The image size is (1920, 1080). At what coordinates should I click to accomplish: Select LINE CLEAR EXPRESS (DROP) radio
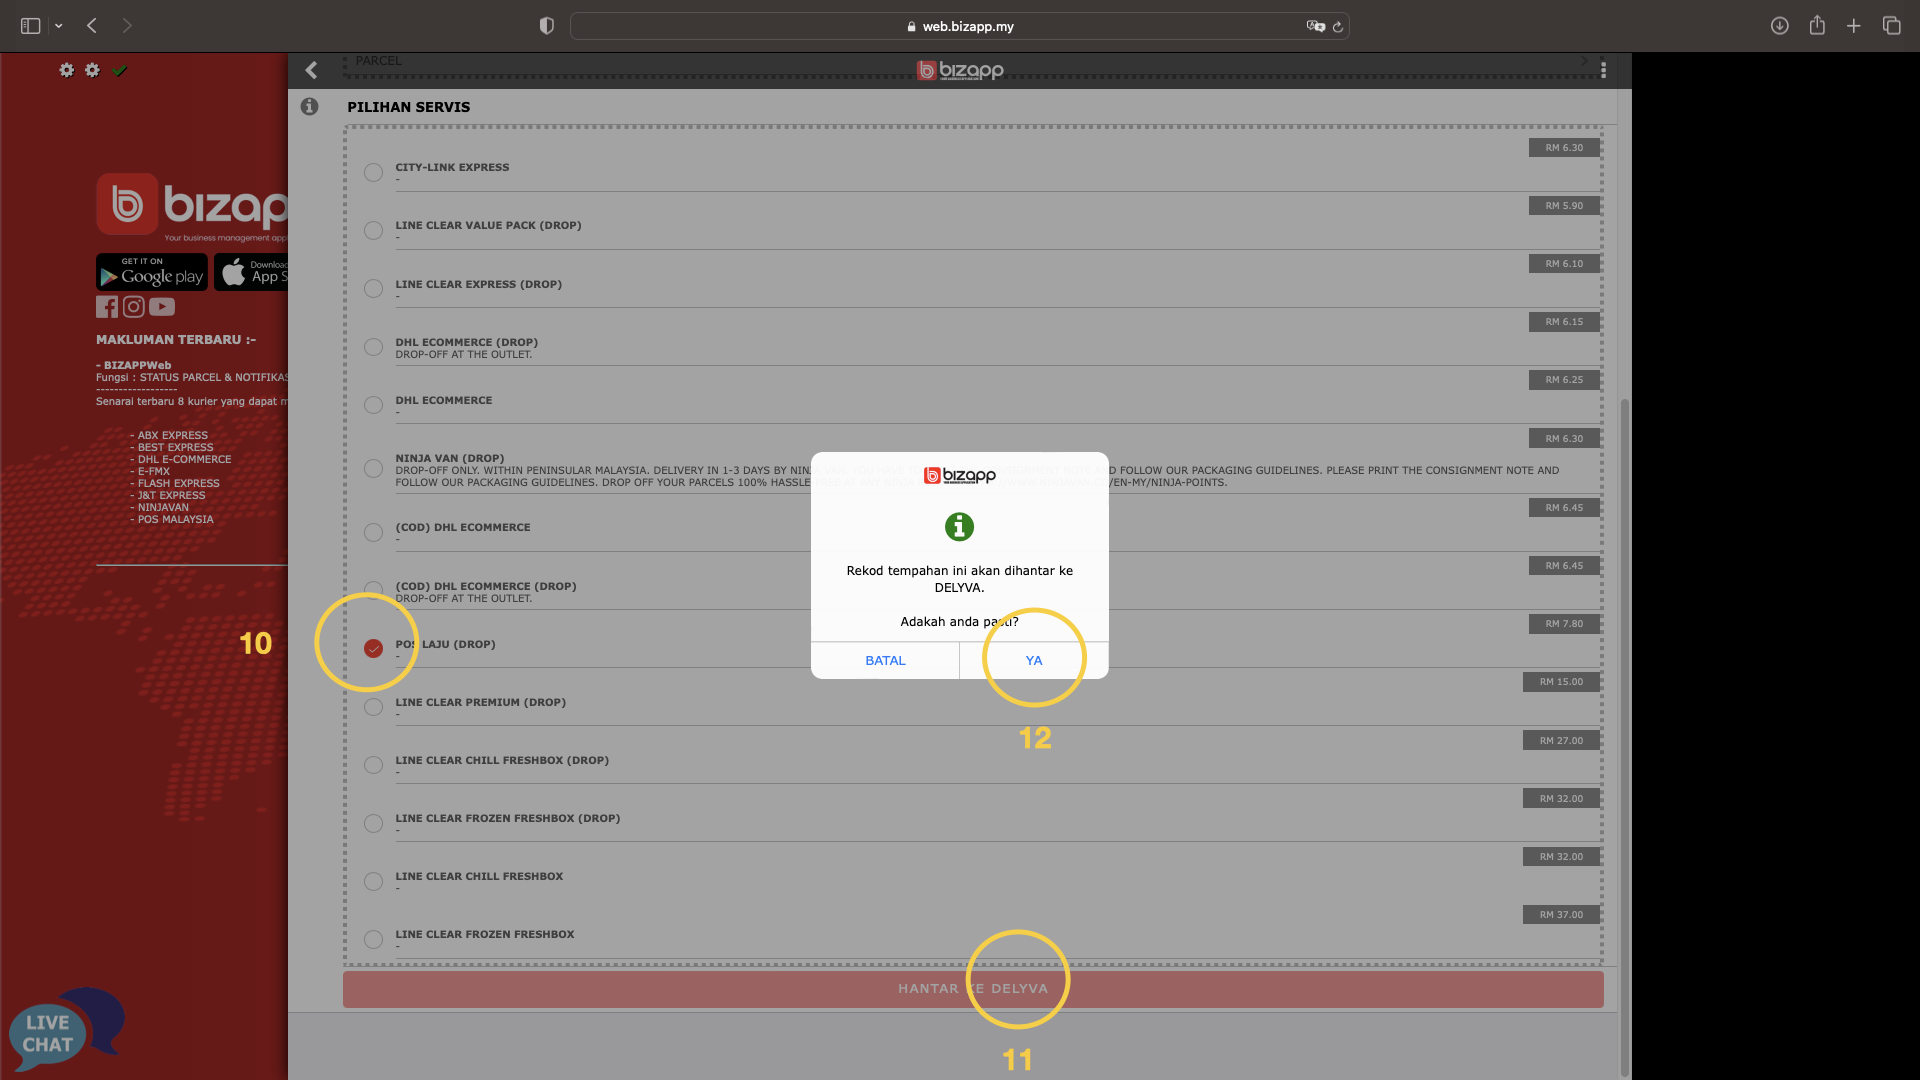373,288
